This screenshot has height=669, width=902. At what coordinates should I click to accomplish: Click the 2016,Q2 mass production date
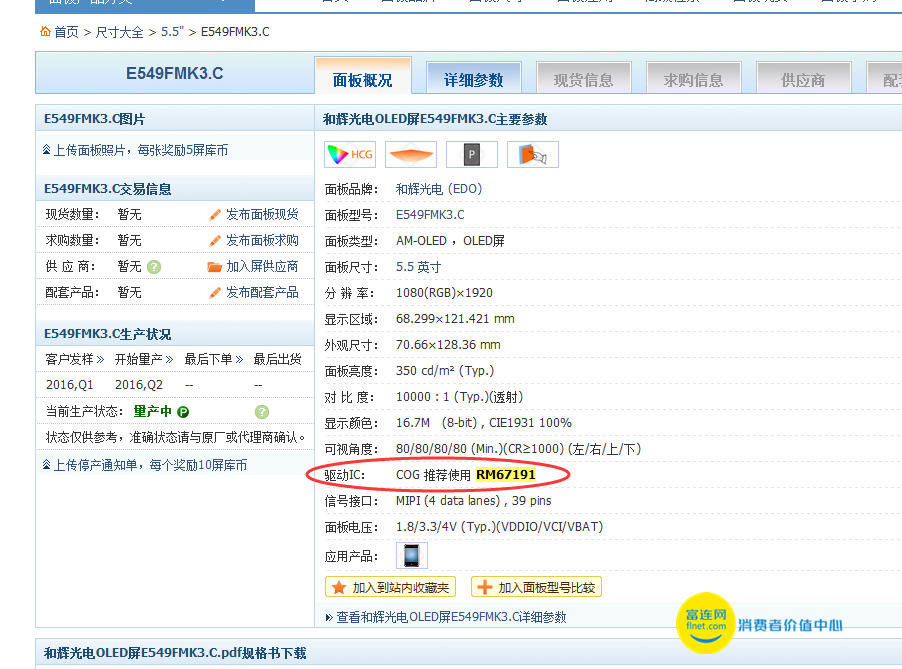(x=139, y=385)
